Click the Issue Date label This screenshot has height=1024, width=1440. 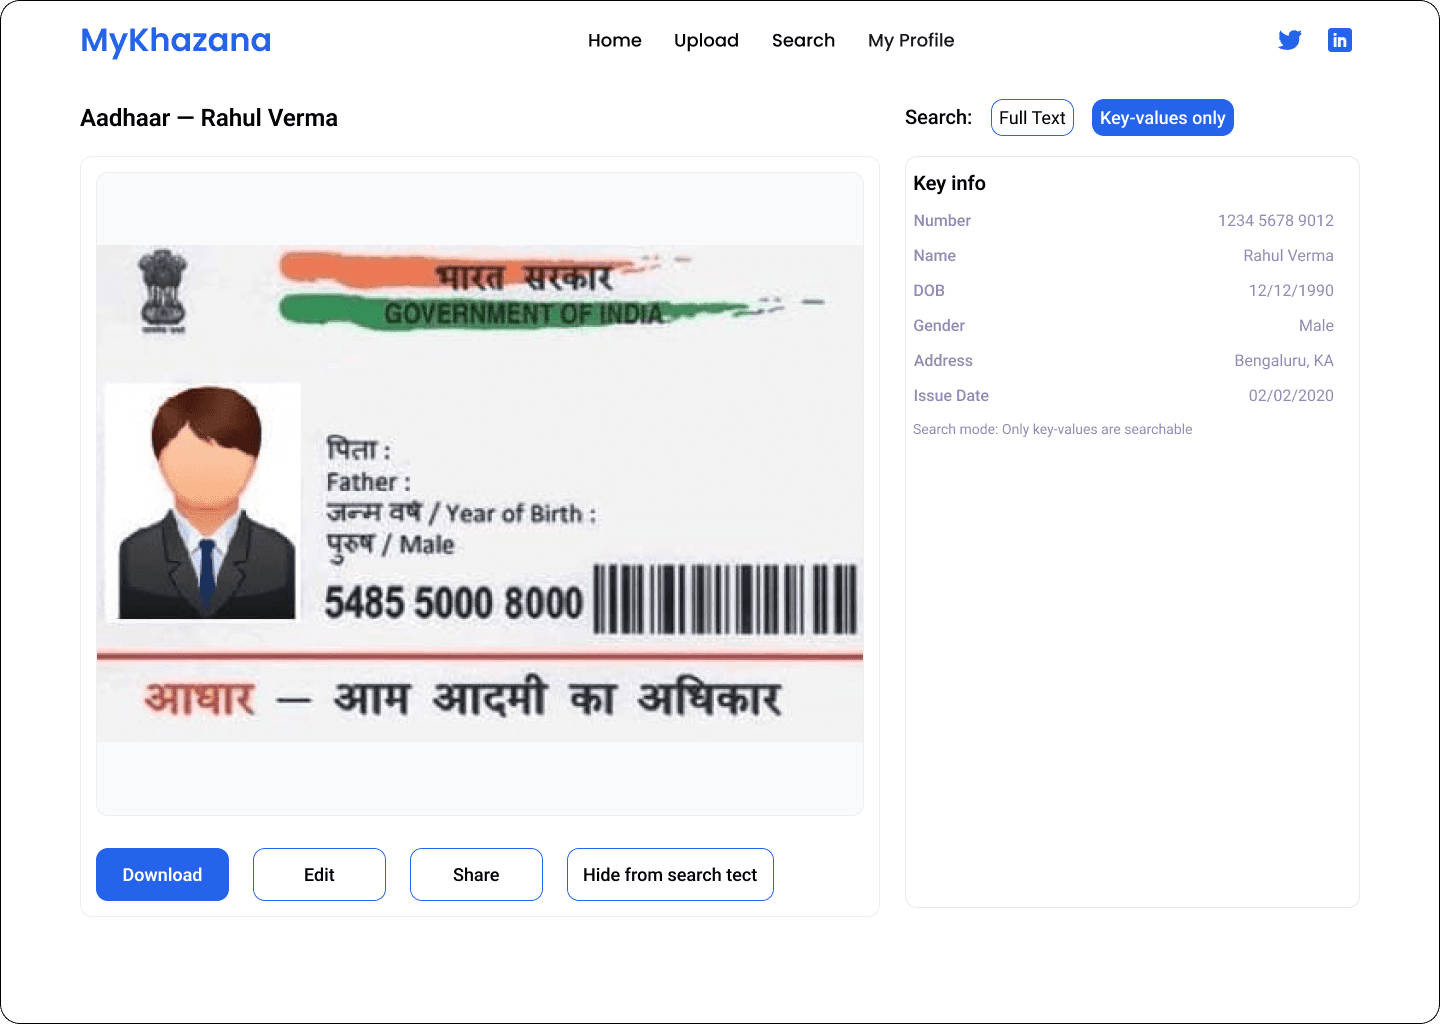[x=951, y=395]
